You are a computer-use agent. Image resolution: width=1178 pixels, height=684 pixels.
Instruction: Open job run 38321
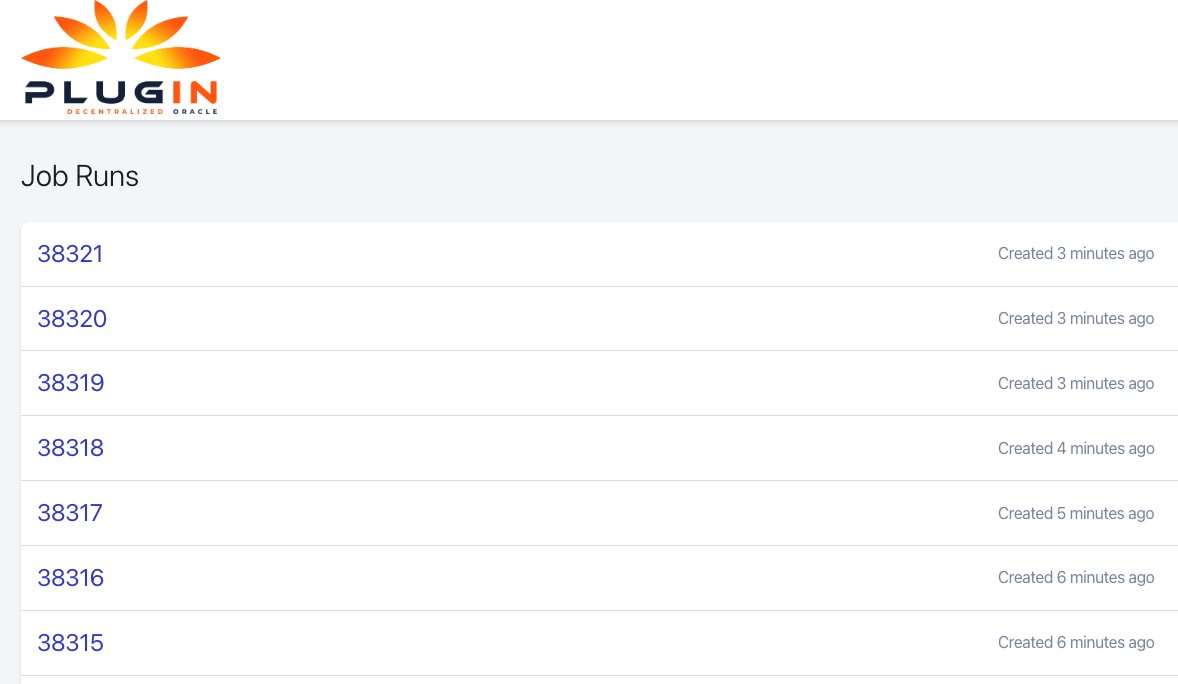[x=70, y=254]
